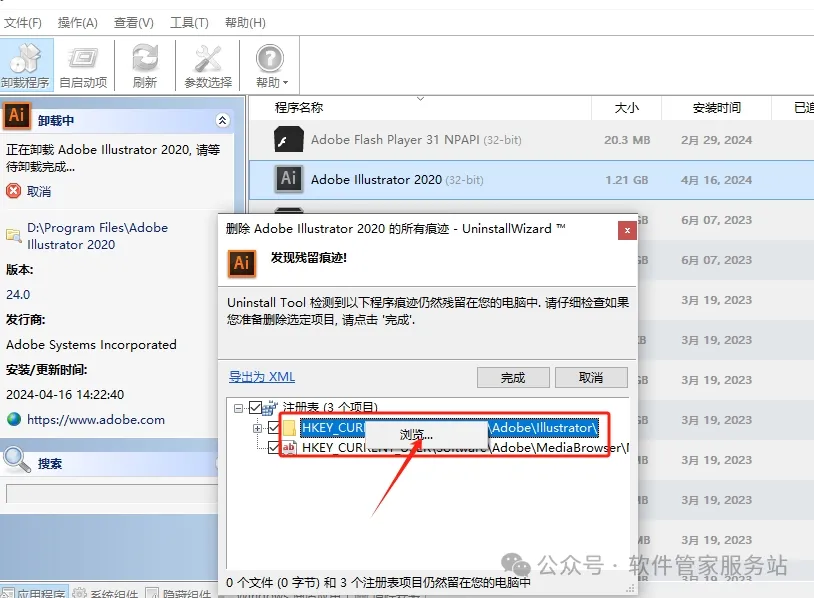Open the 工具(T) menu
814x598 pixels.
point(189,23)
